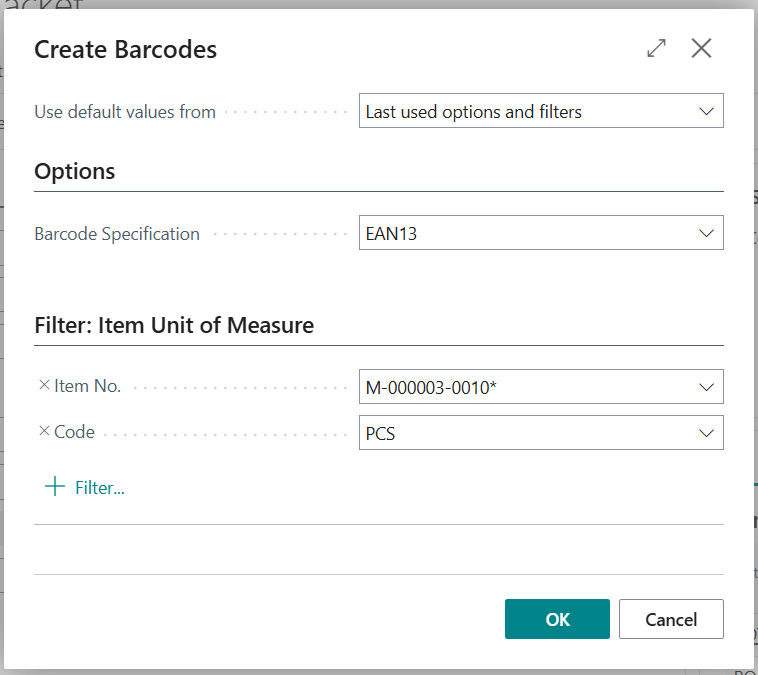This screenshot has width=758, height=675.
Task: Expand the Barcode Specification dropdown arrow
Action: (706, 233)
